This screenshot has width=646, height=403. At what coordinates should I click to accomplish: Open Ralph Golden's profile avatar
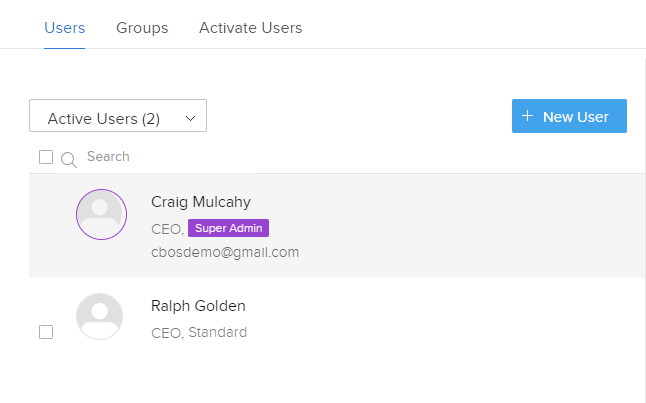point(100,316)
